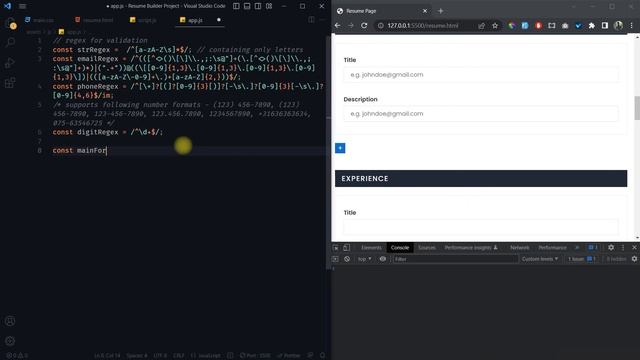Viewport: 640px width, 360px height.
Task: Clear the console
Action: (x=347, y=259)
